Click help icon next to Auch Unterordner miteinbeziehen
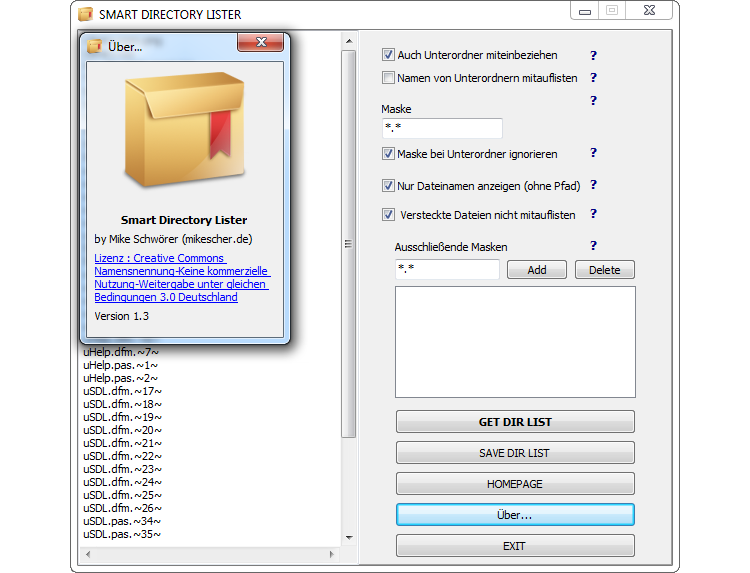Viewport: 750px width, 573px height. [x=593, y=55]
